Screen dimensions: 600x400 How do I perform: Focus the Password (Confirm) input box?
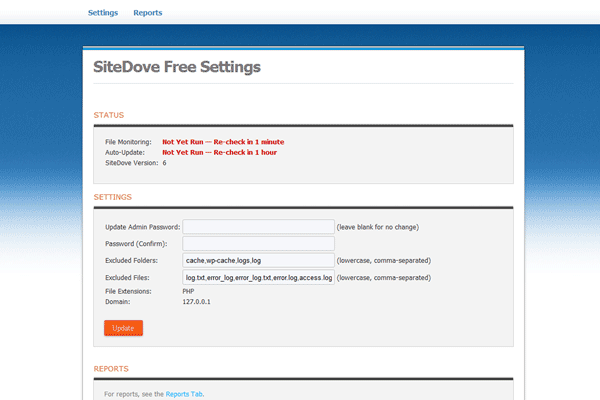[x=258, y=243]
